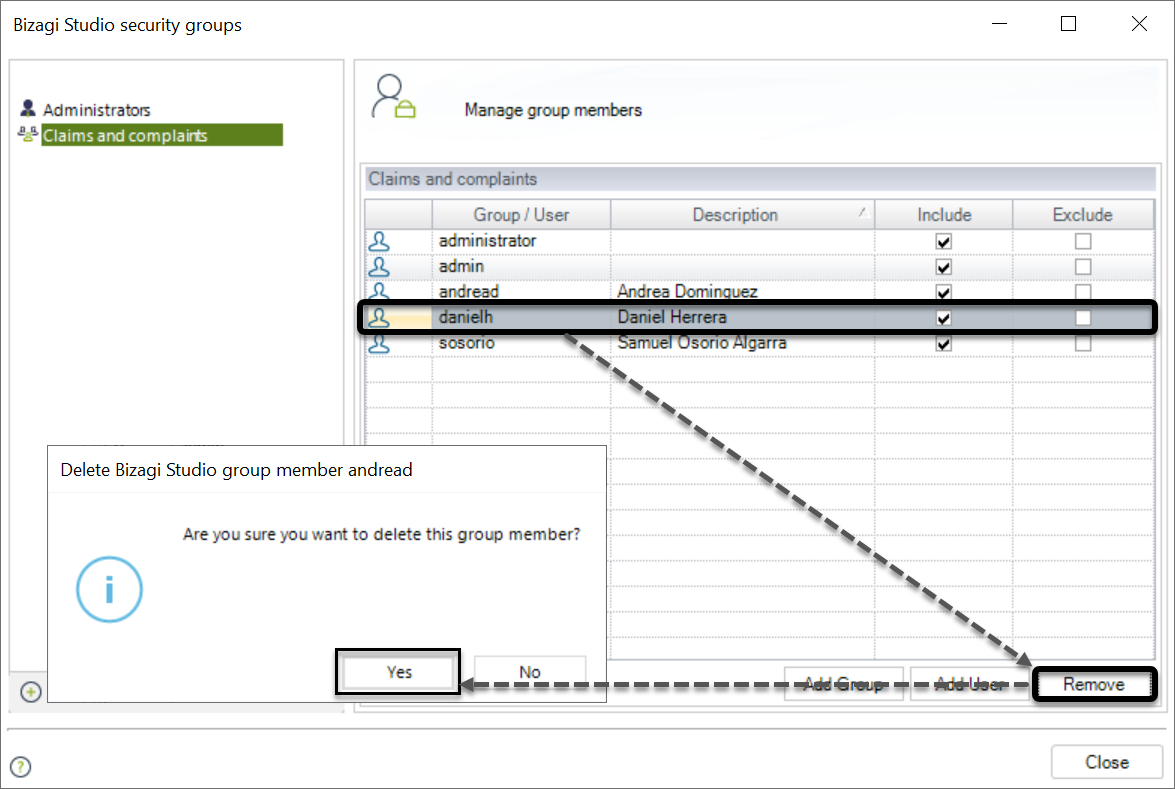Click the Add User button
The image size is (1175, 789).
pos(969,684)
